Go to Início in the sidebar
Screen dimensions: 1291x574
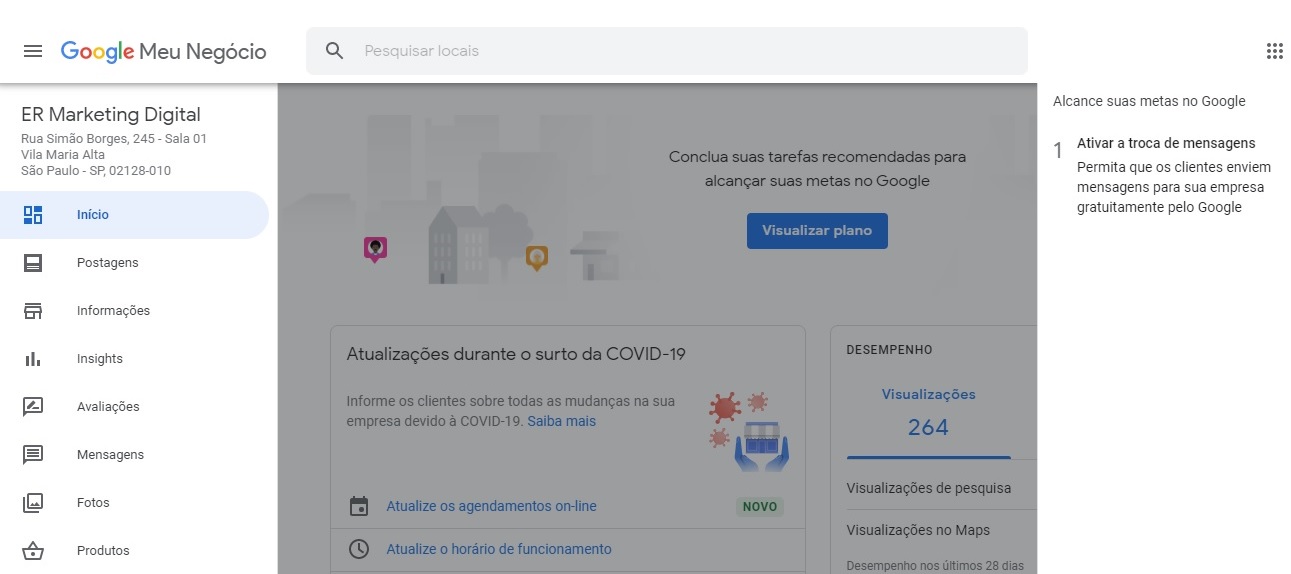click(134, 215)
